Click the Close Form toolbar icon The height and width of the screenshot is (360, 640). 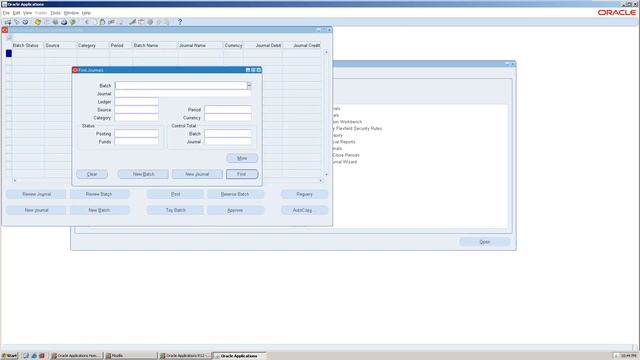coord(73,22)
